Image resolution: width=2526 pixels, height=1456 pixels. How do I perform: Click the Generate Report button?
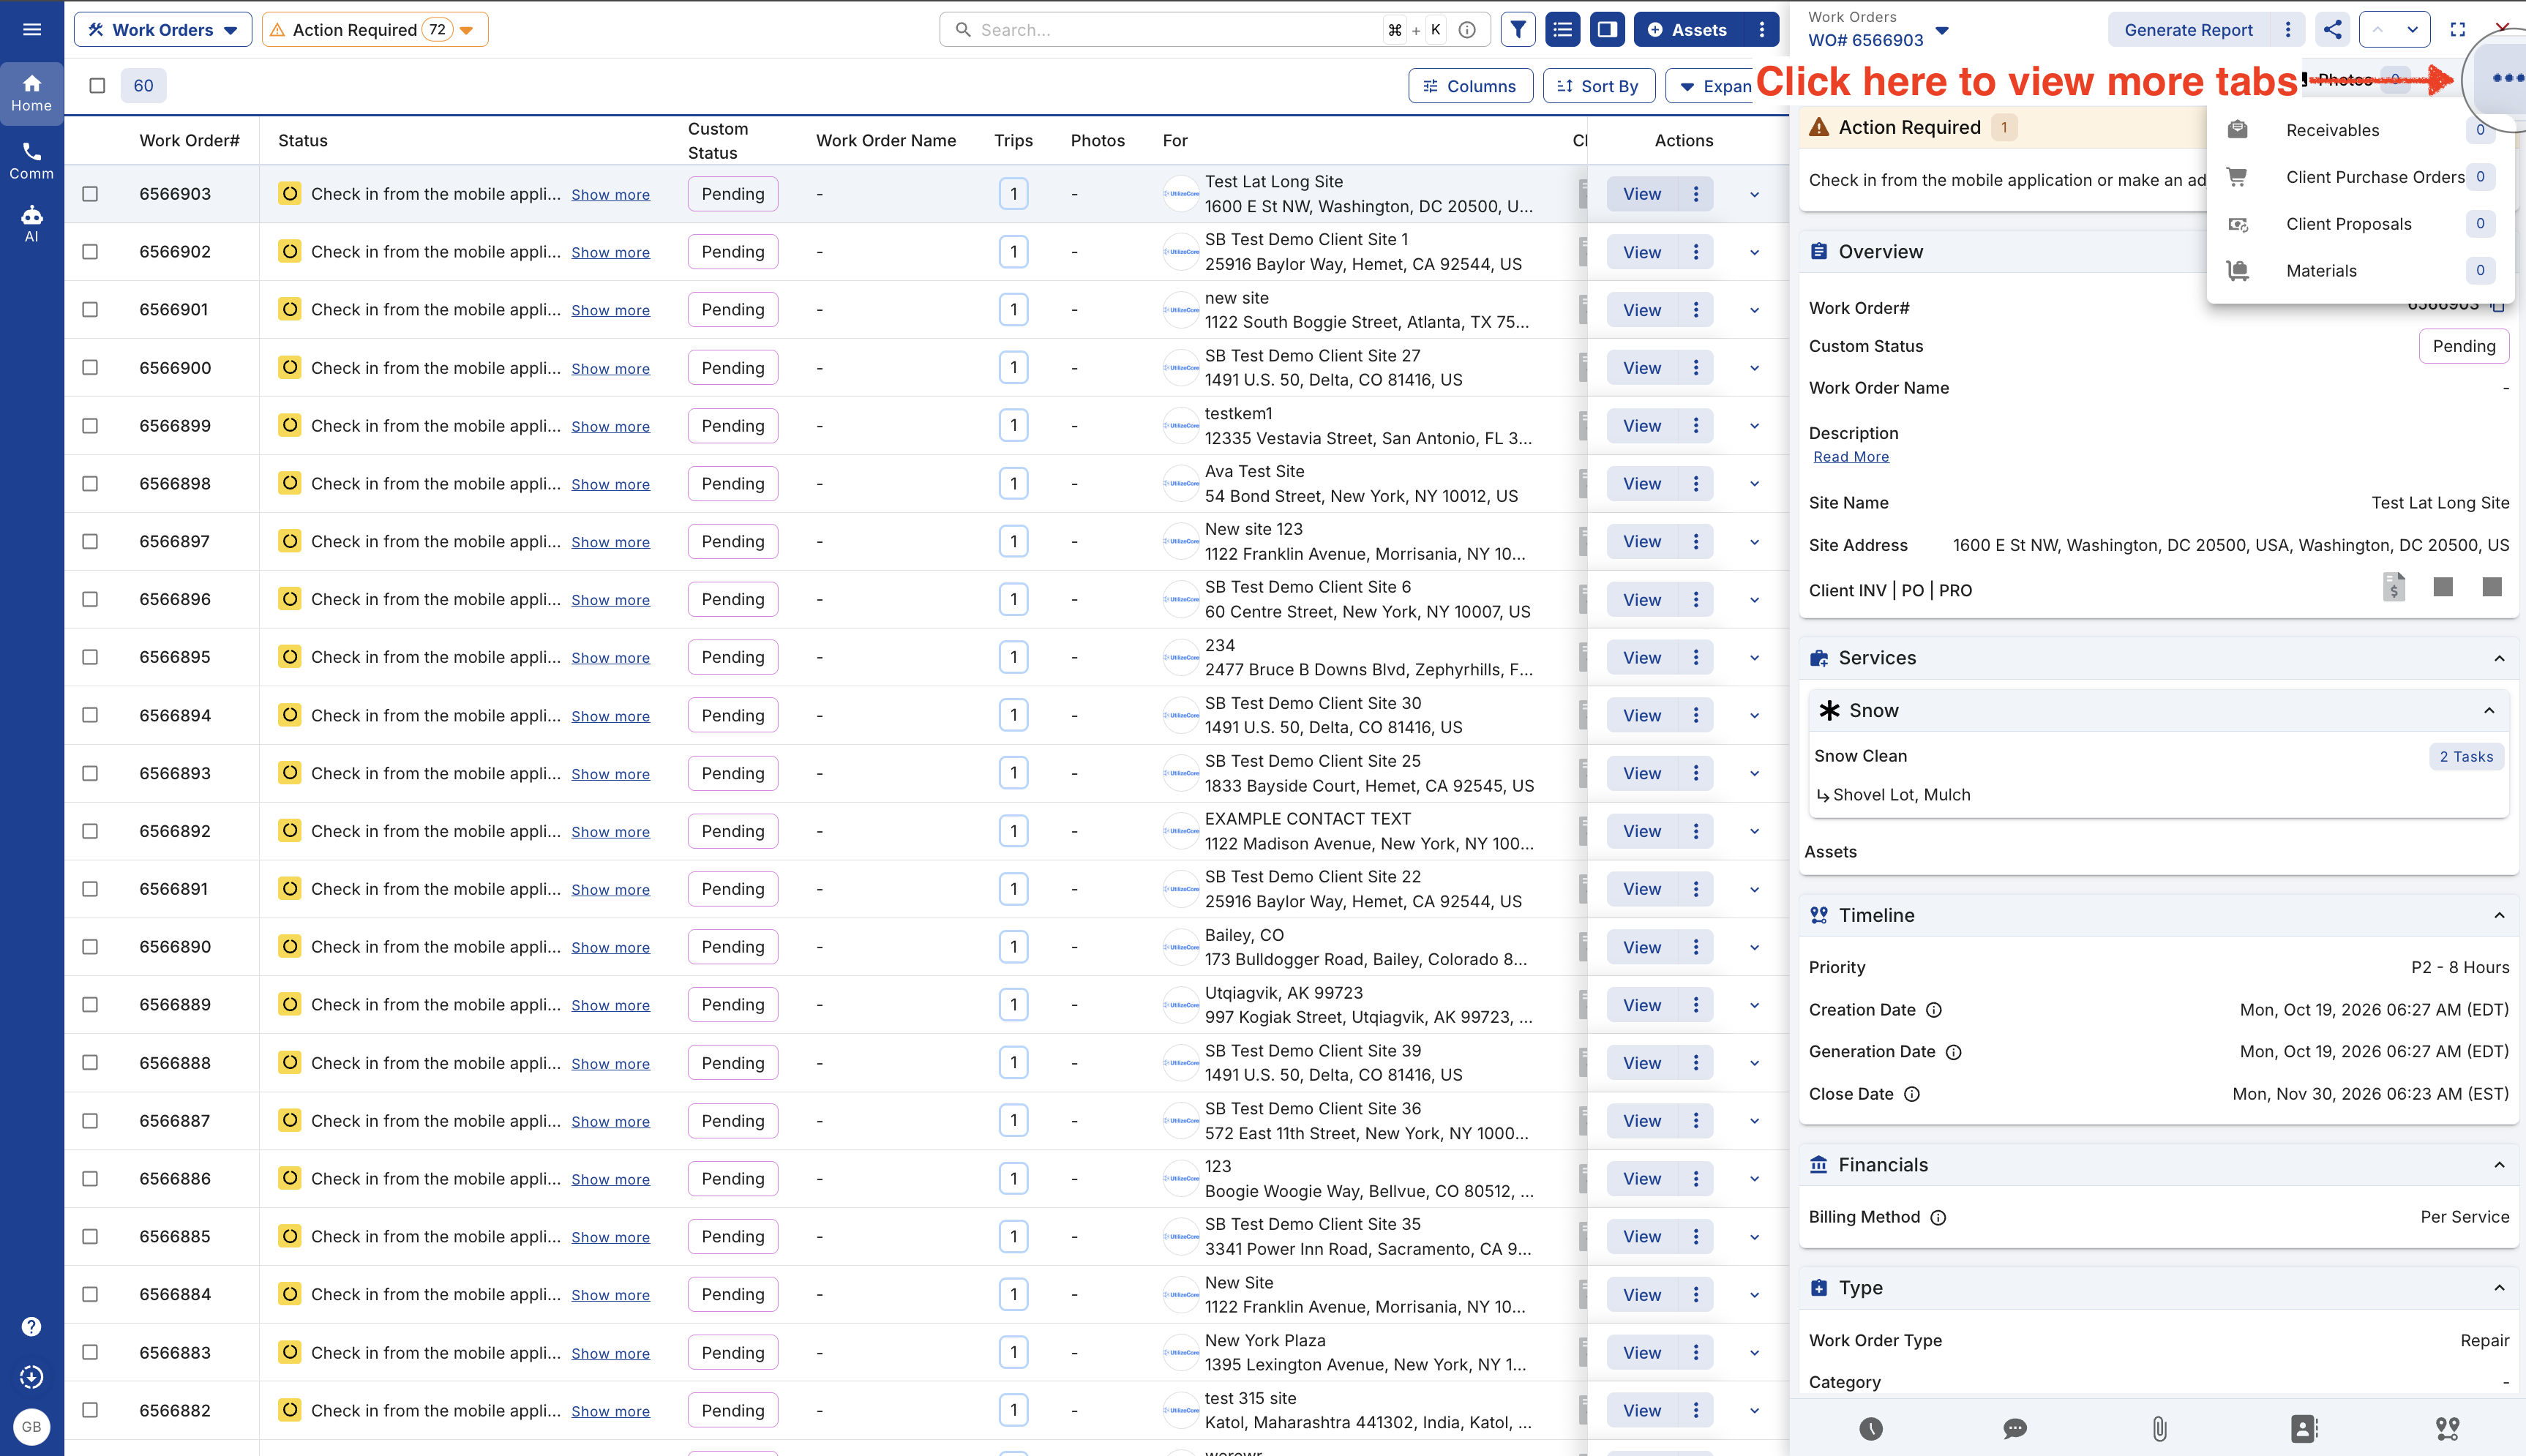coord(2188,29)
